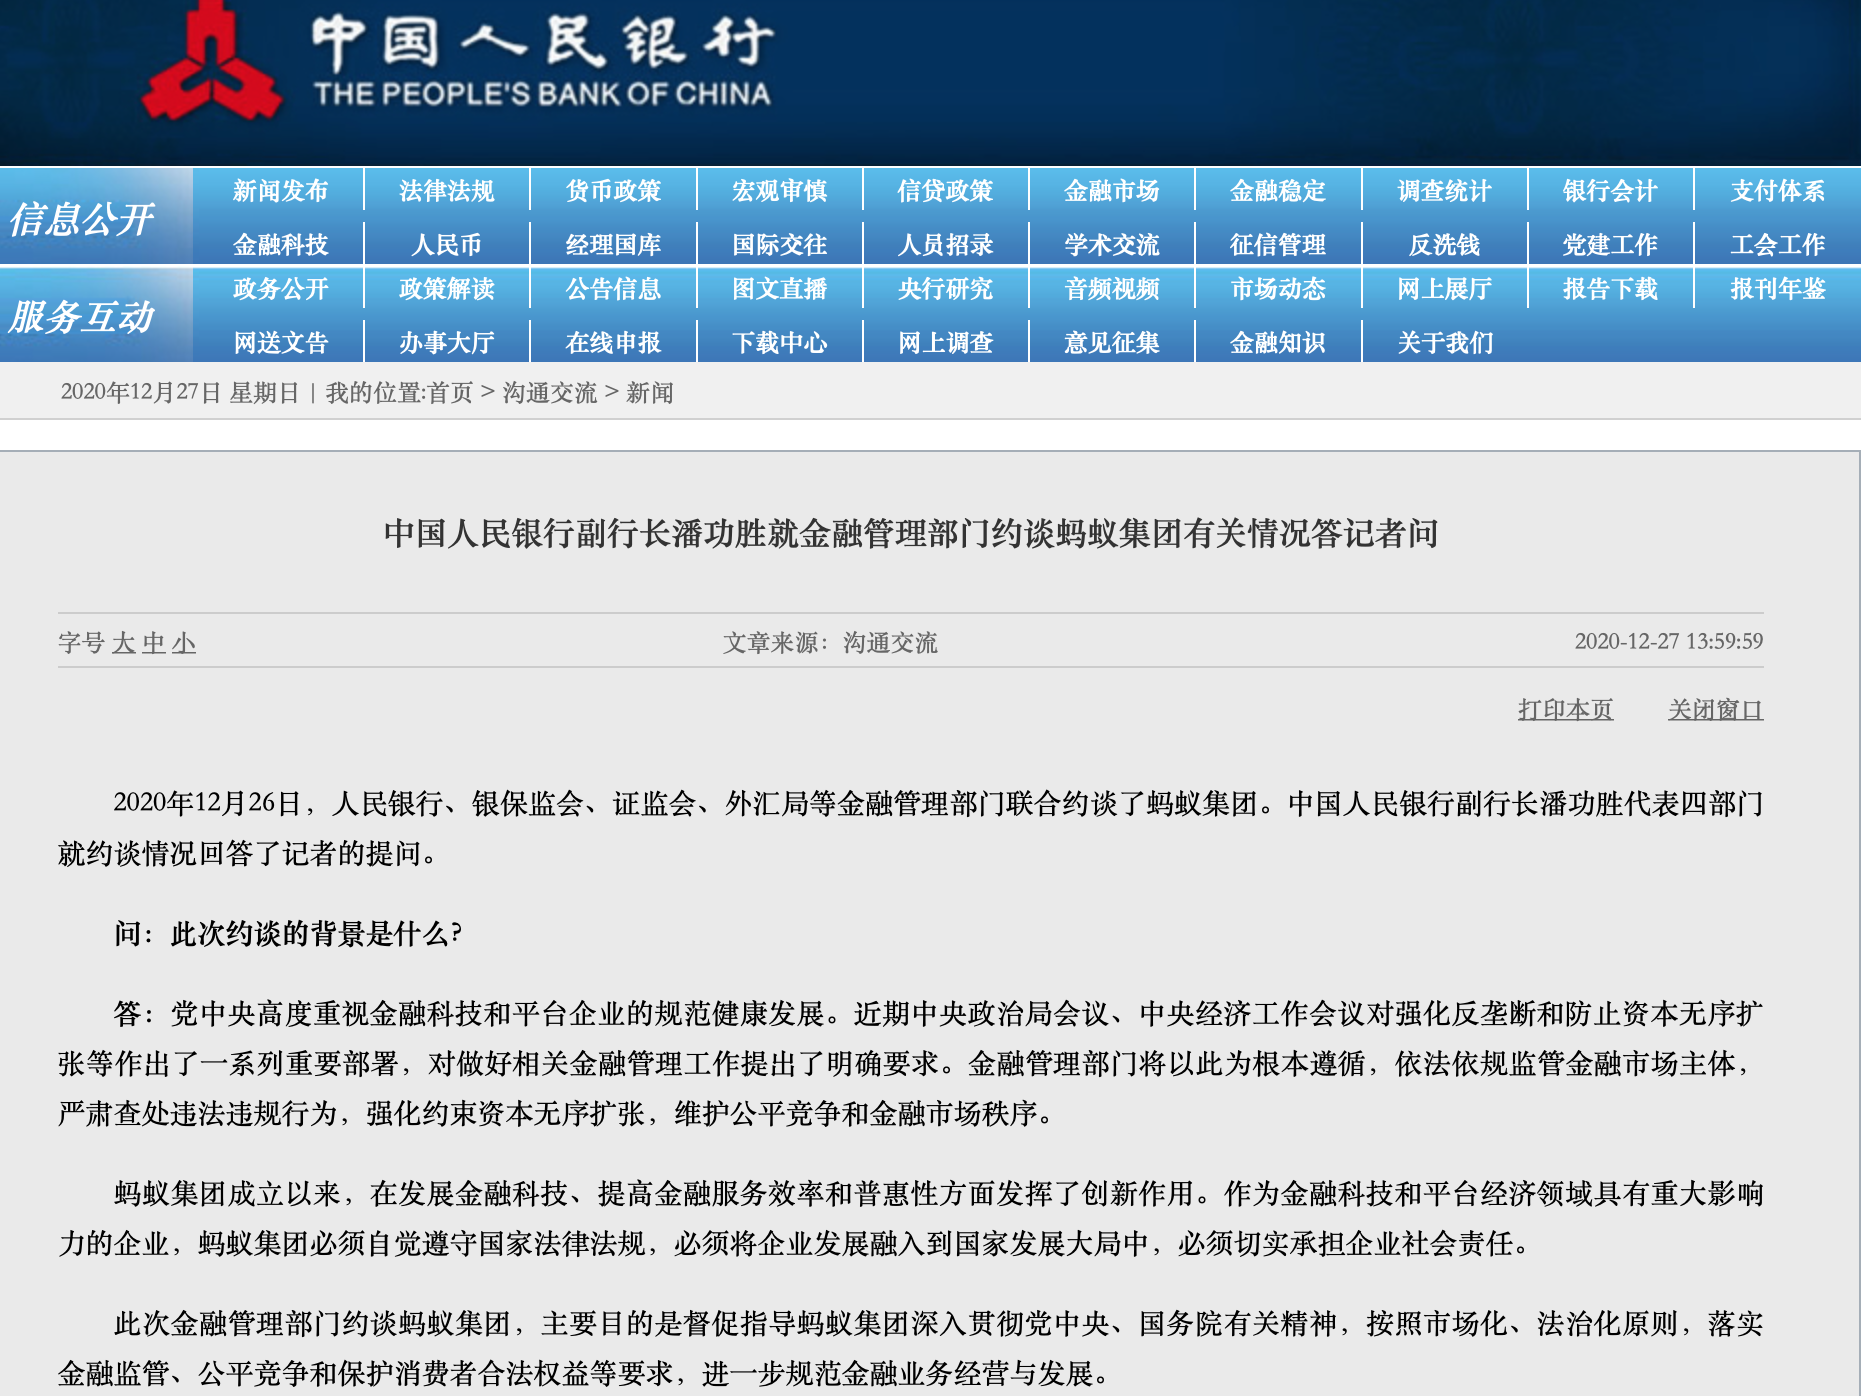
Task: Click article source 沟通交流 text
Action: pyautogui.click(x=890, y=643)
